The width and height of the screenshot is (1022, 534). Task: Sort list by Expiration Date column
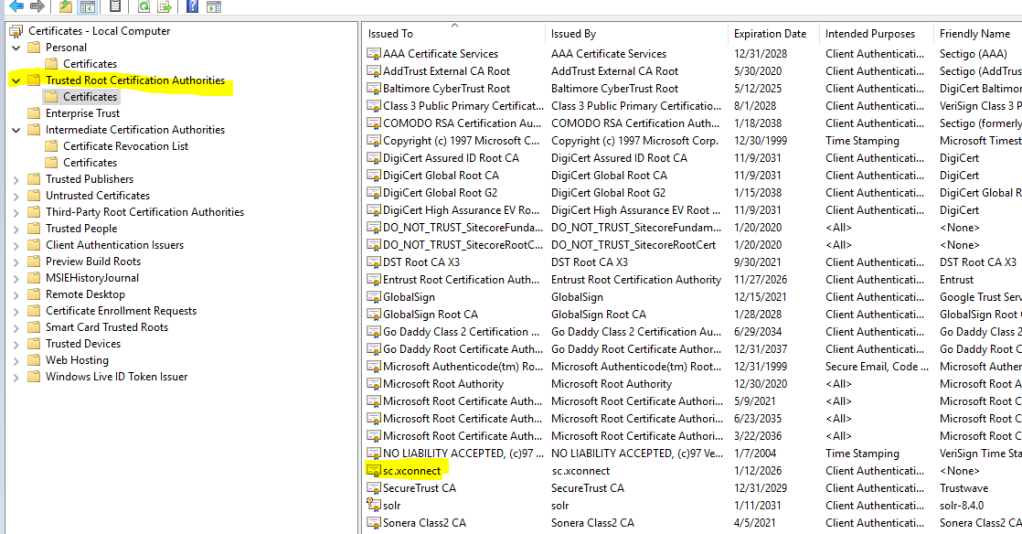click(769, 34)
